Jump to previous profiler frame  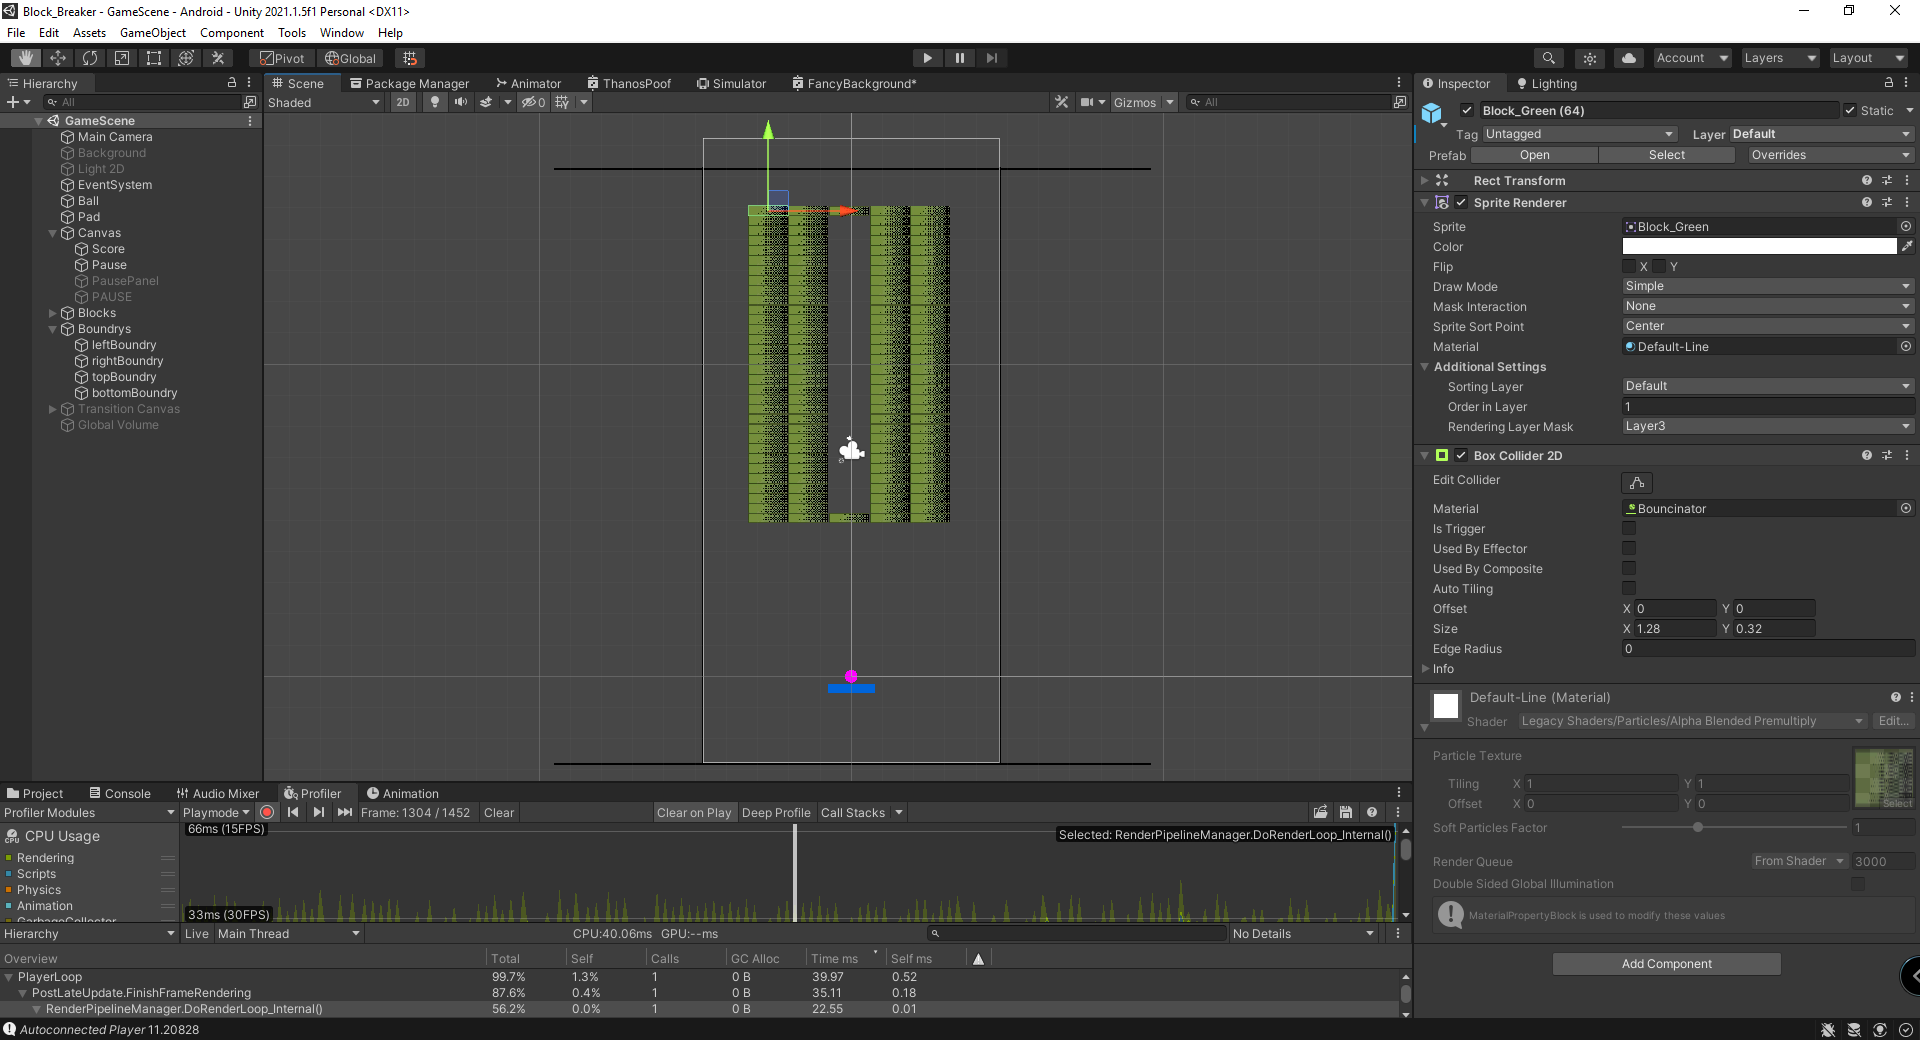293,812
